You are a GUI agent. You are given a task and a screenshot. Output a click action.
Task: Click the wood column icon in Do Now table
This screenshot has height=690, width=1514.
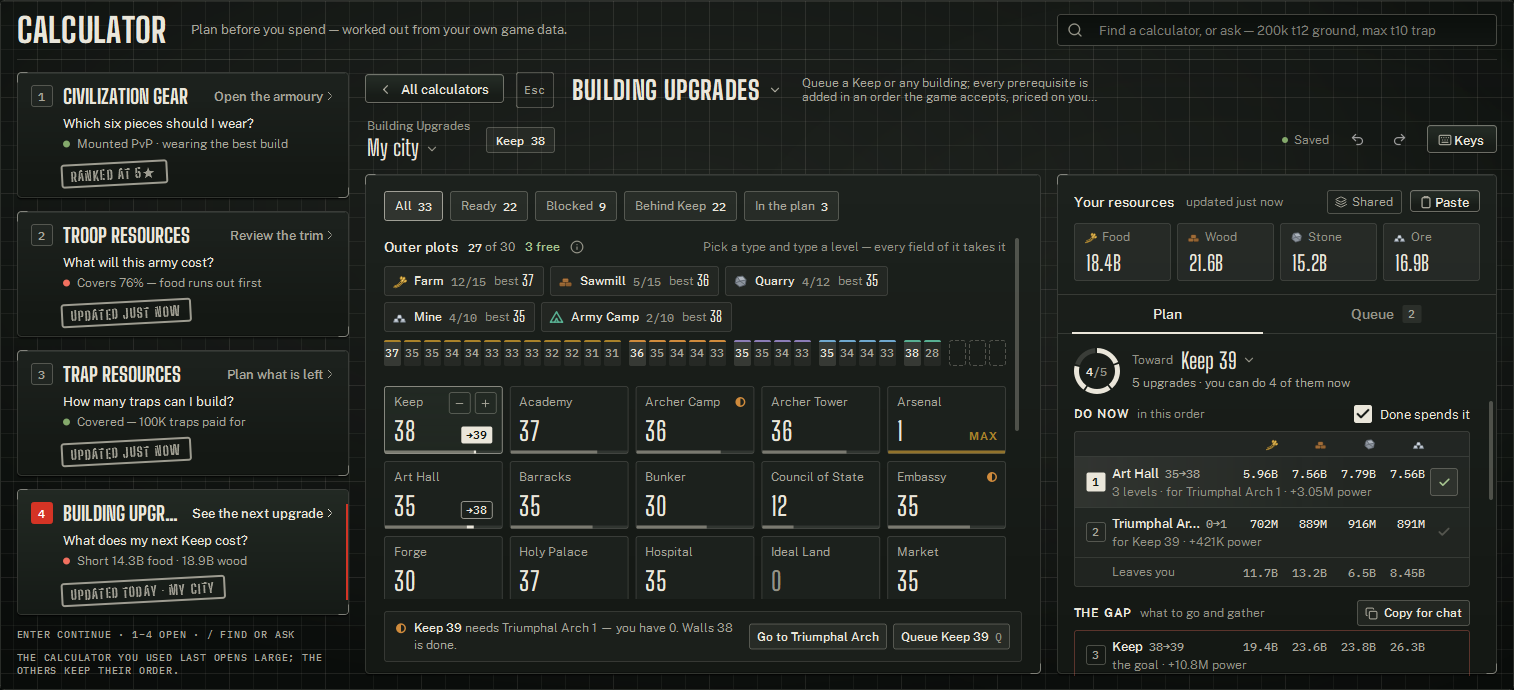(x=1320, y=445)
